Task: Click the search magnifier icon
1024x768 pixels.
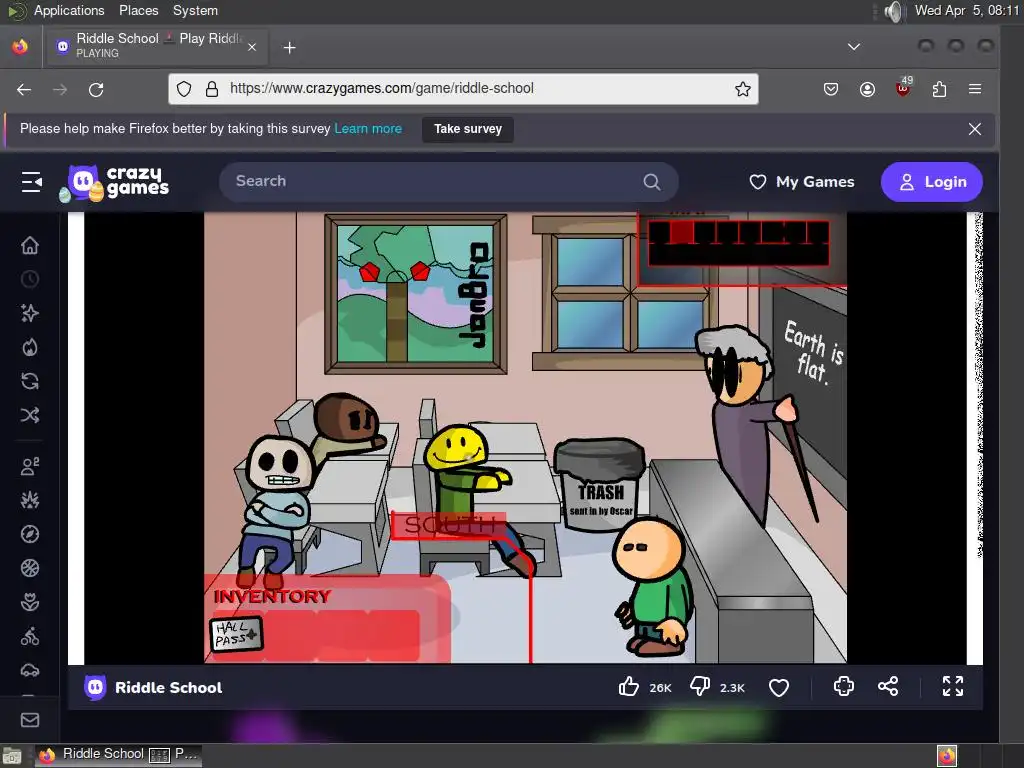Action: click(651, 182)
